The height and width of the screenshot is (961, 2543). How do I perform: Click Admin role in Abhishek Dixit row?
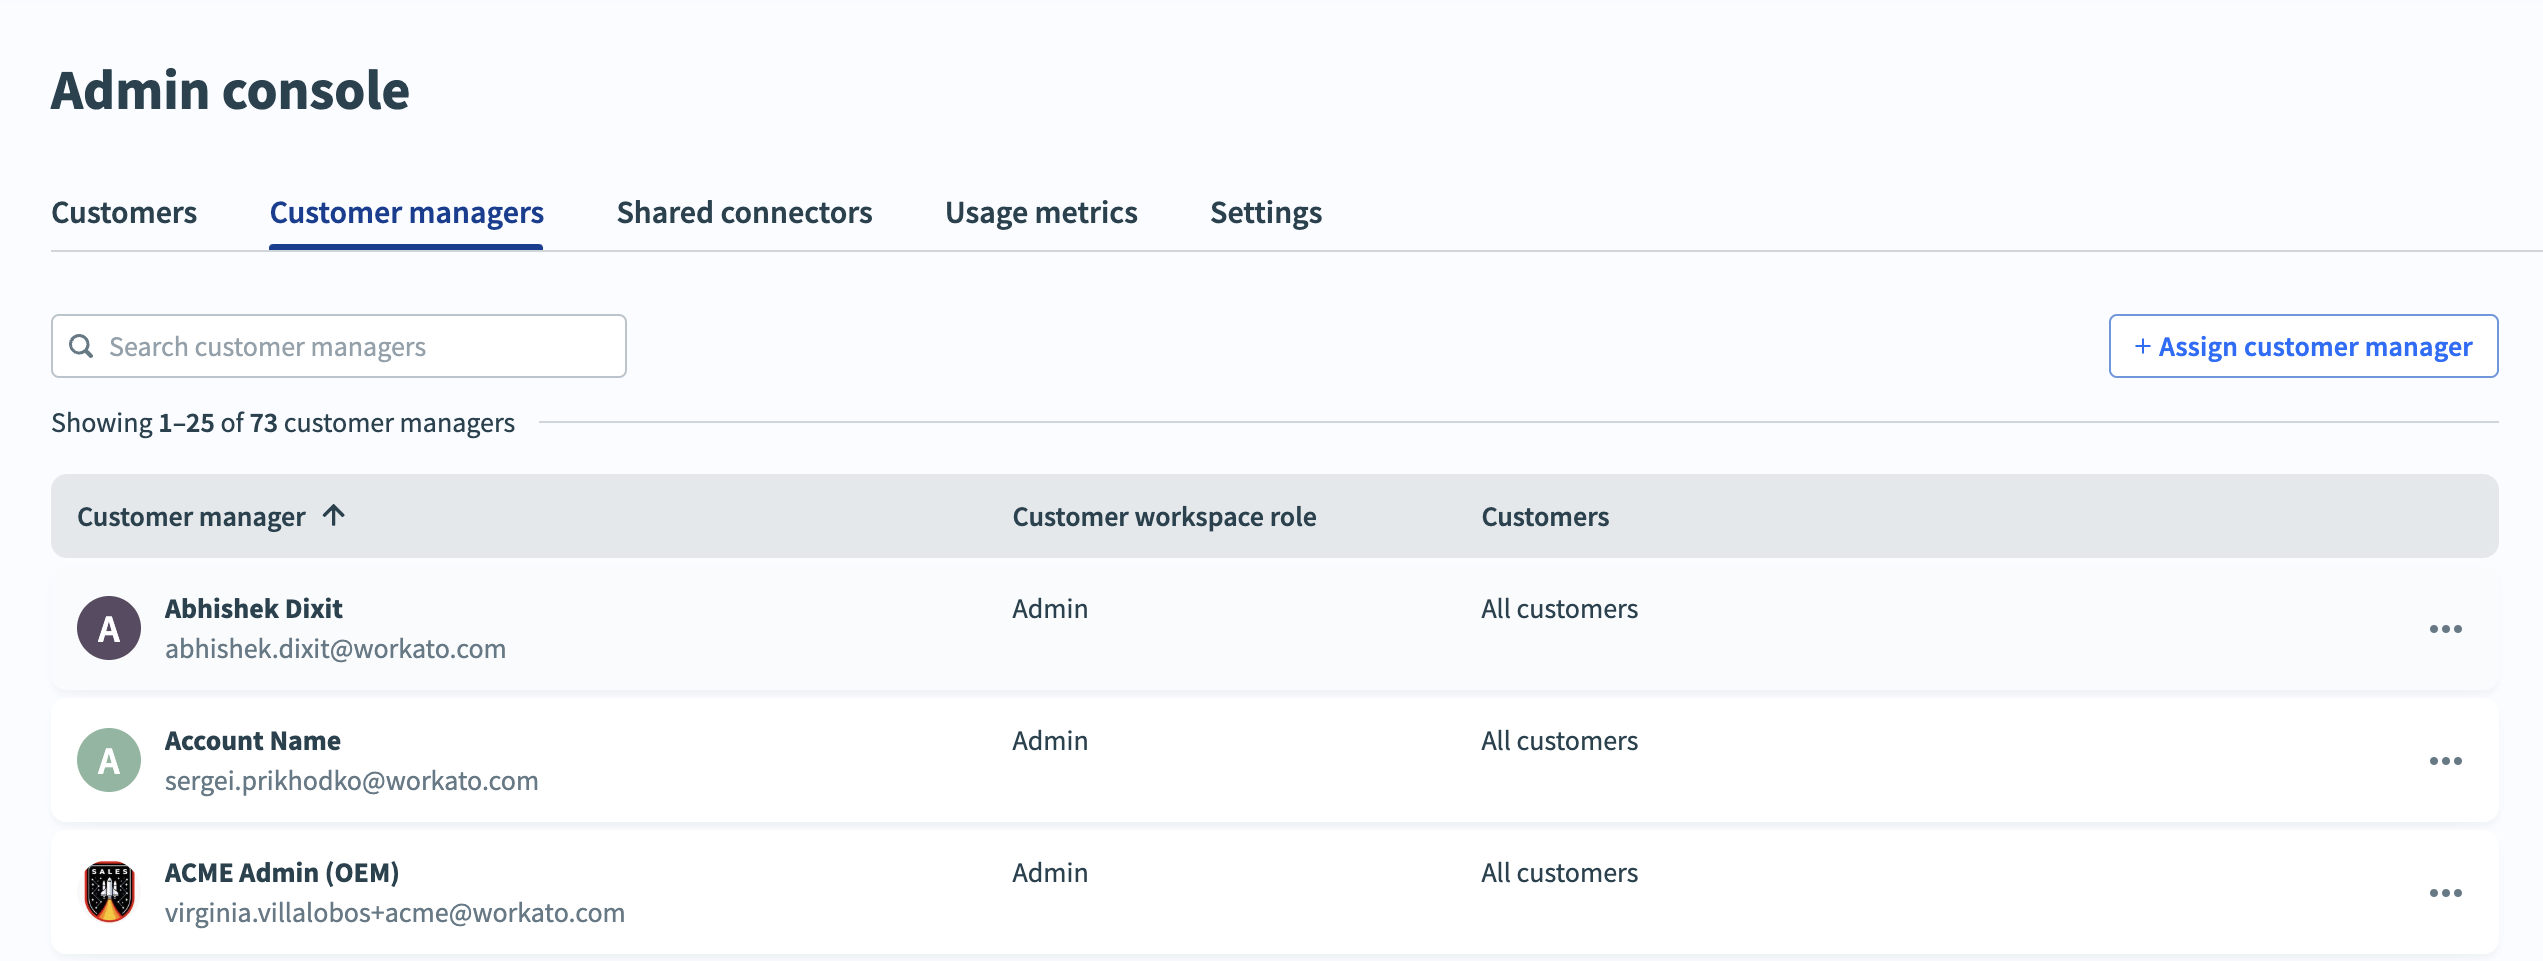(x=1050, y=608)
